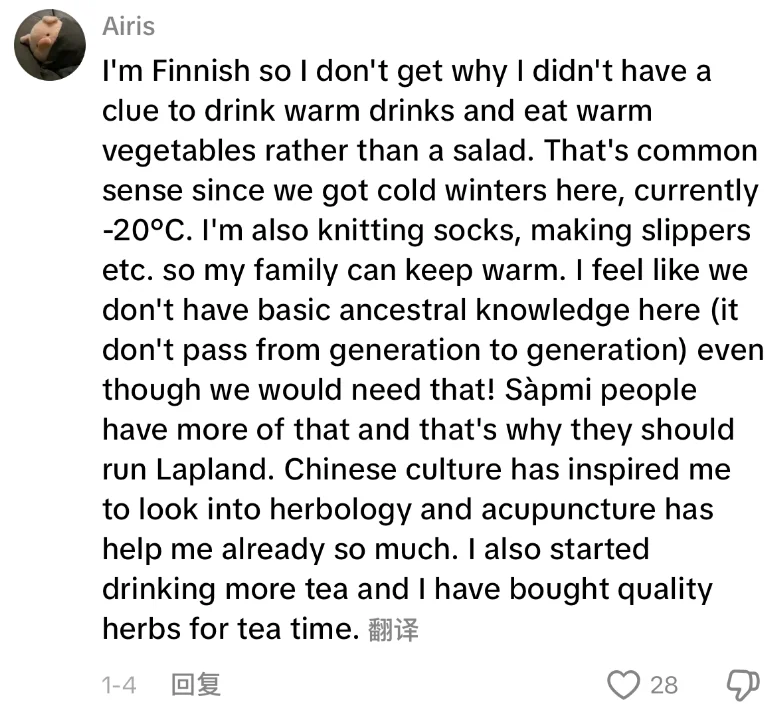
Task: Open the Airis username profile link
Action: tap(129, 25)
